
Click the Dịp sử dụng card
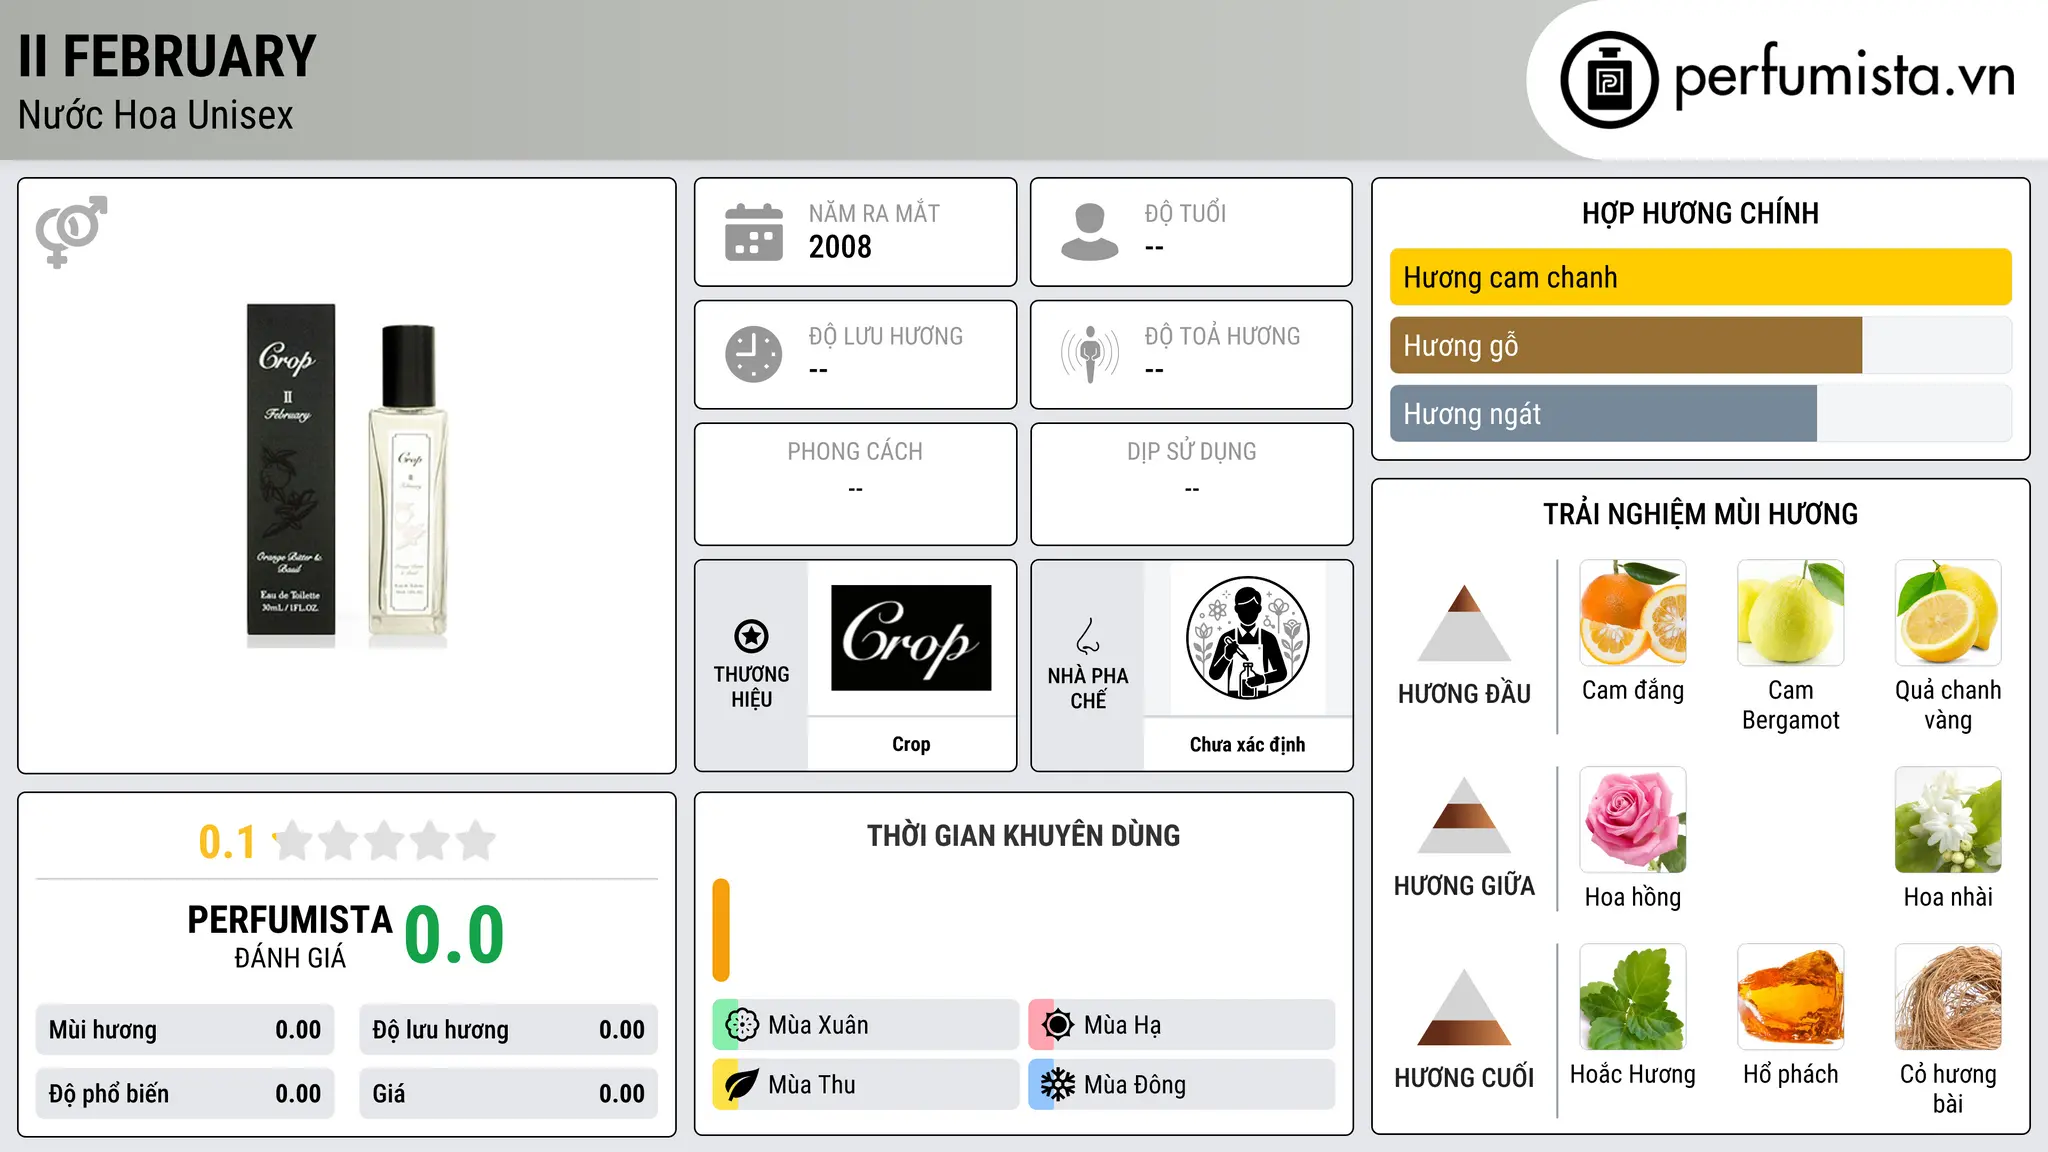(1191, 484)
